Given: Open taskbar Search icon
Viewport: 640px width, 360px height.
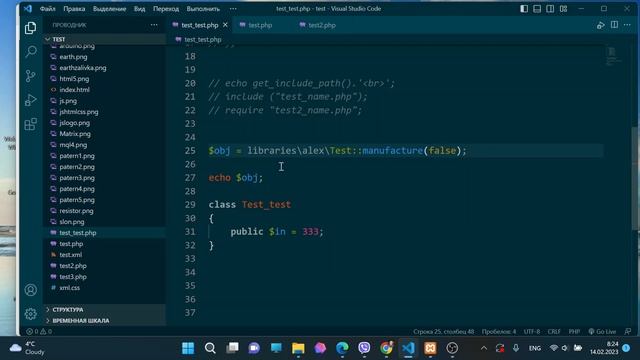Looking at the screenshot, I should [x=210, y=348].
